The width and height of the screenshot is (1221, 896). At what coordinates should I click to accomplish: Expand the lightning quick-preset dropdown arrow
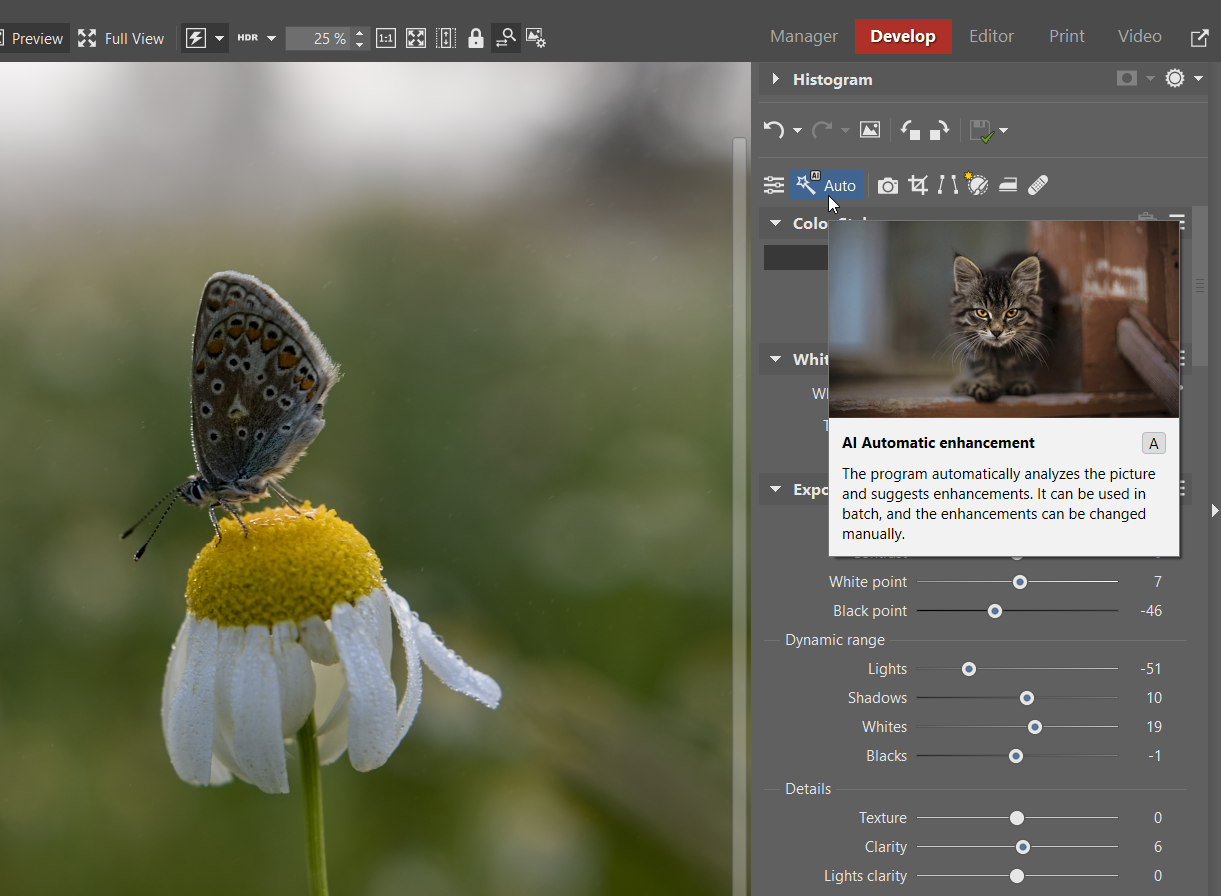coord(218,38)
